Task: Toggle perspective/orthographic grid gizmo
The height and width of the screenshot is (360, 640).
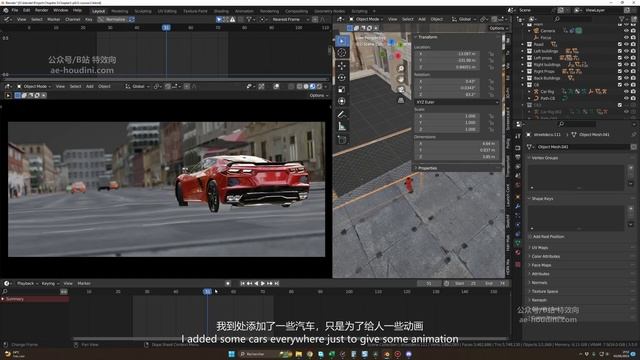Action: [401, 100]
